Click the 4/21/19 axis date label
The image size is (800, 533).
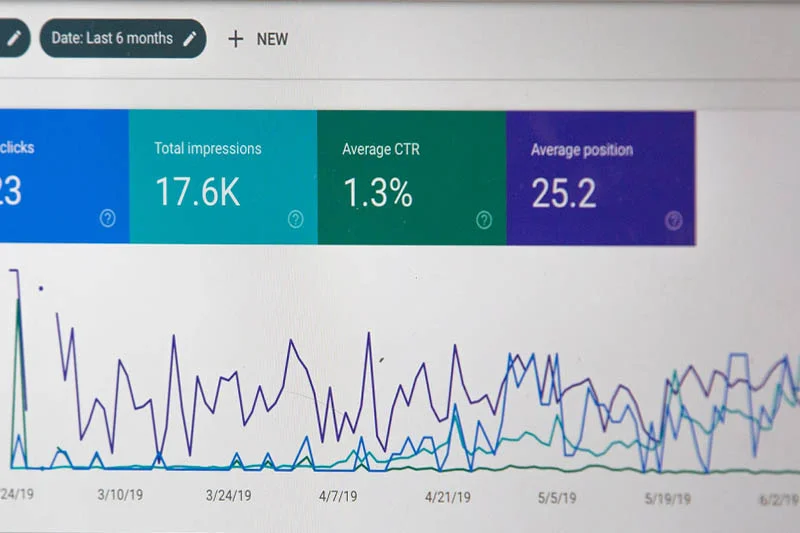tap(447, 497)
